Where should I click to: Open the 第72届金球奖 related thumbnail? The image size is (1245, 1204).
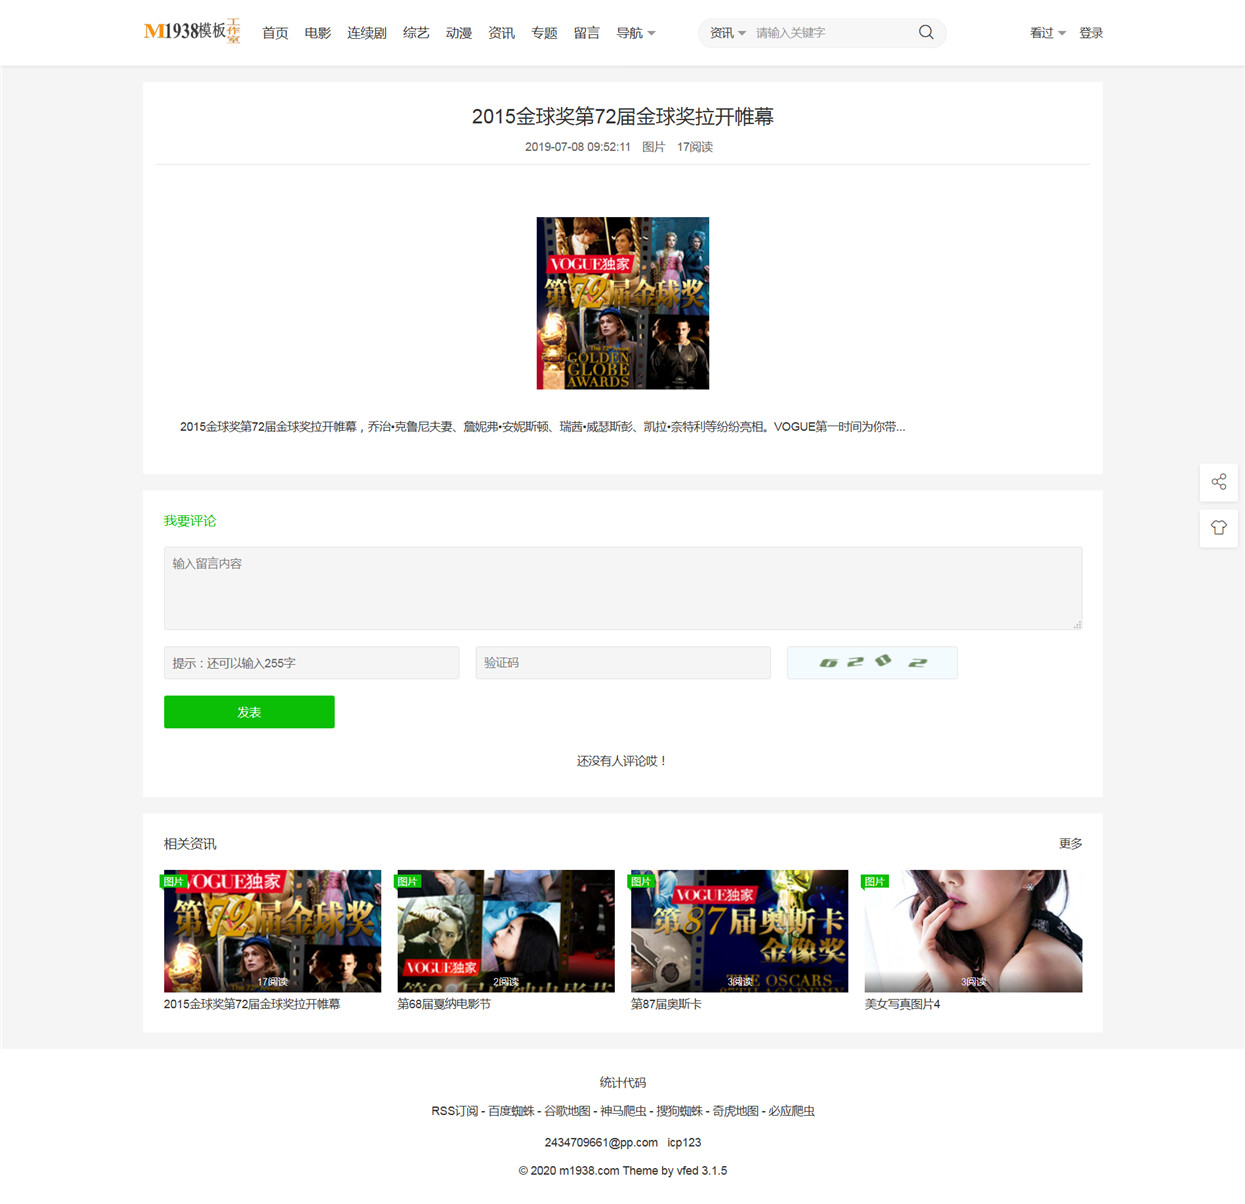pos(272,931)
